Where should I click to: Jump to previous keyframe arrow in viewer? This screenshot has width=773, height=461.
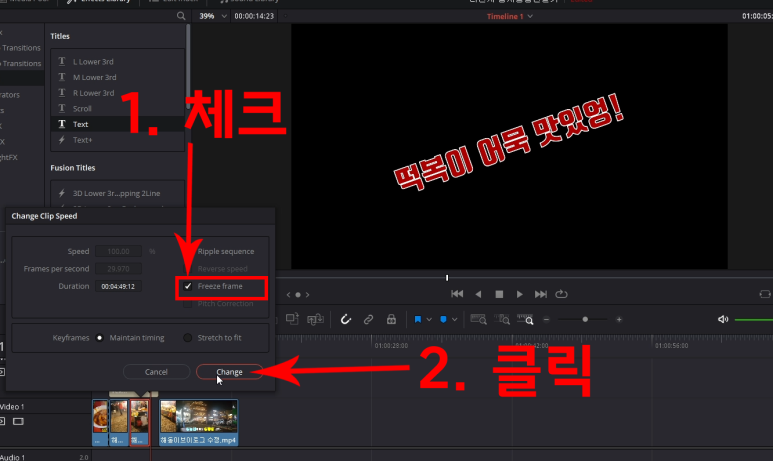tap(288, 295)
